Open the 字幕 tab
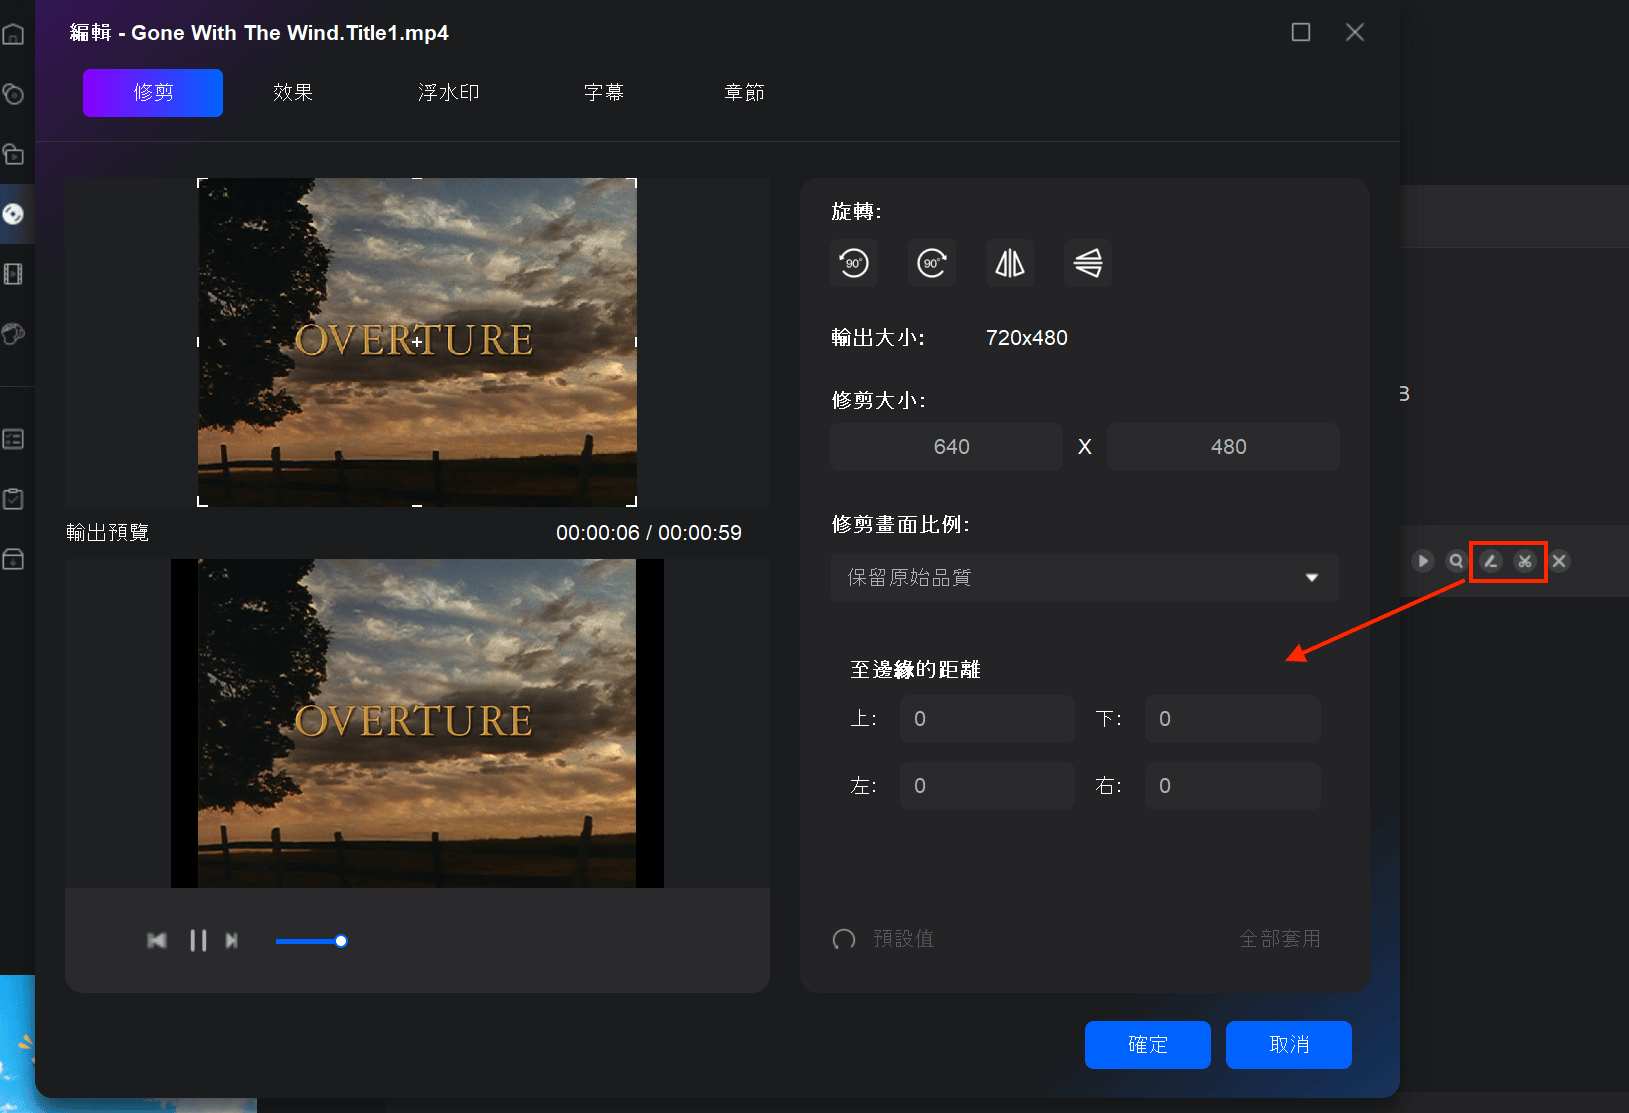Screen dimensions: 1629x1113 604,93
